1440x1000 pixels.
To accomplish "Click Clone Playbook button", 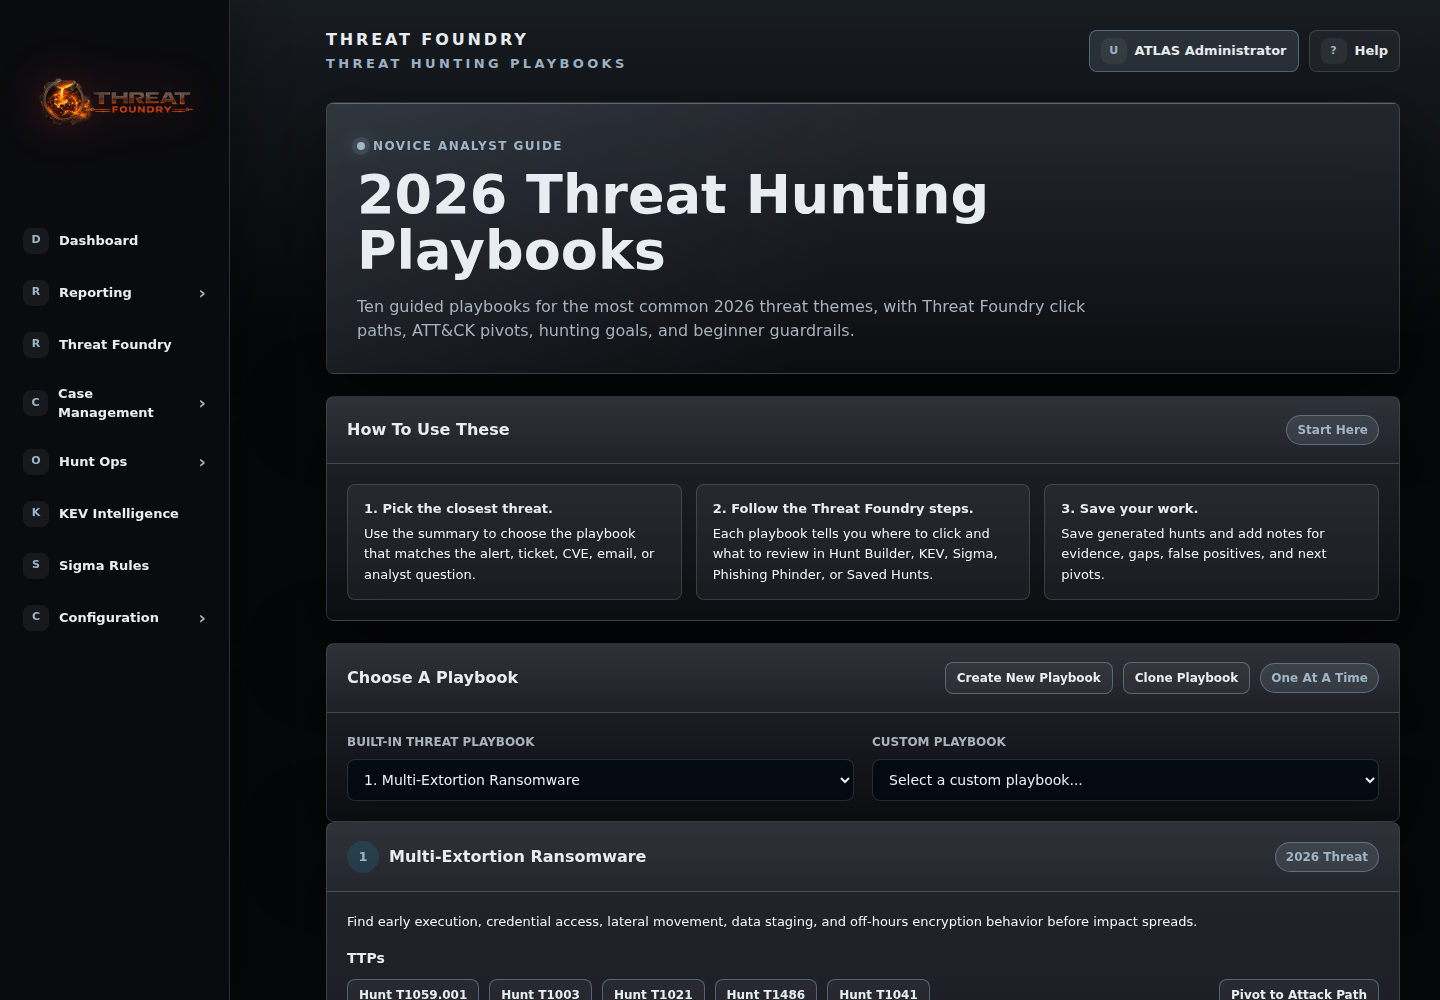I will click(x=1186, y=678).
